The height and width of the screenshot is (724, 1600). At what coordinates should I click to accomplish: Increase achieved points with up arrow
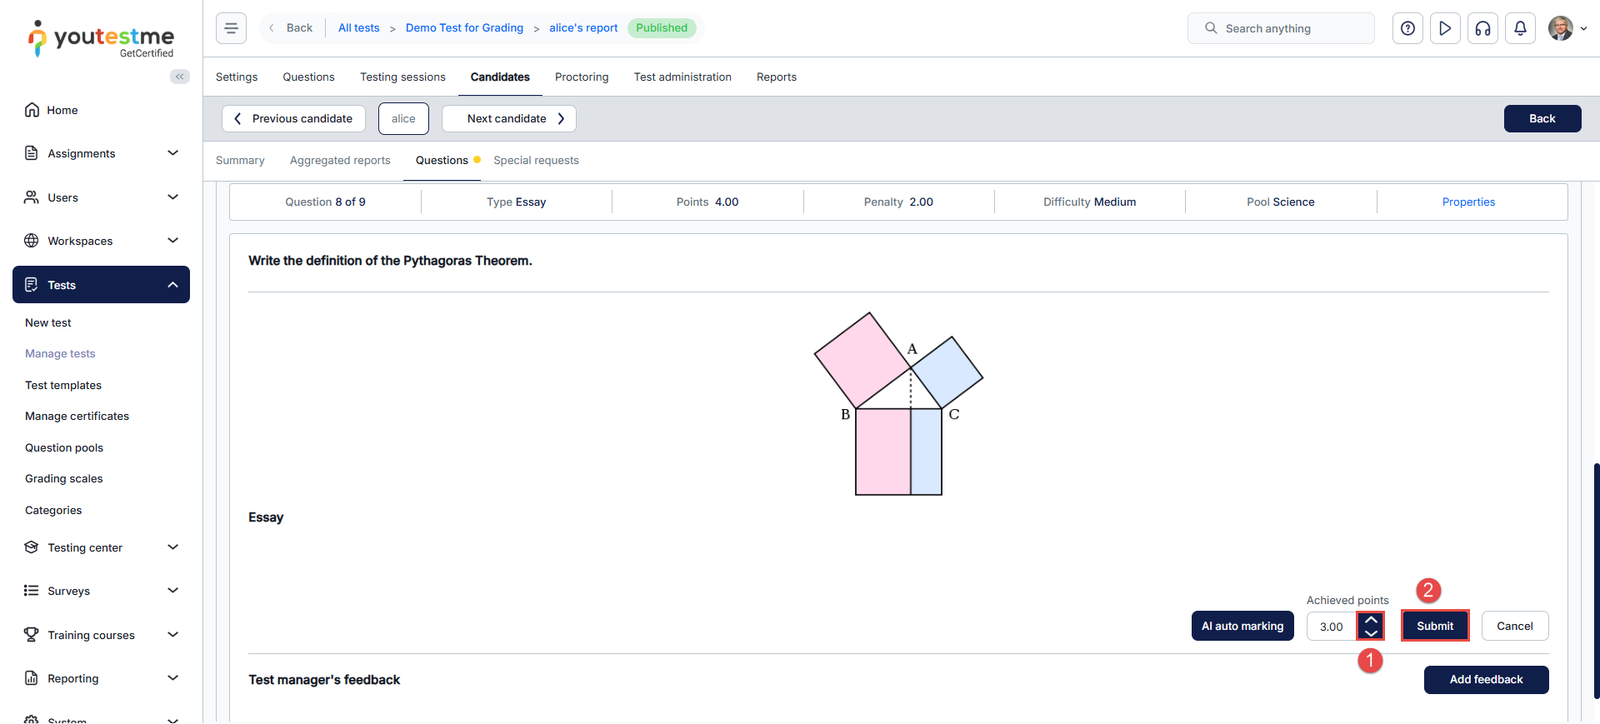pyautogui.click(x=1371, y=620)
